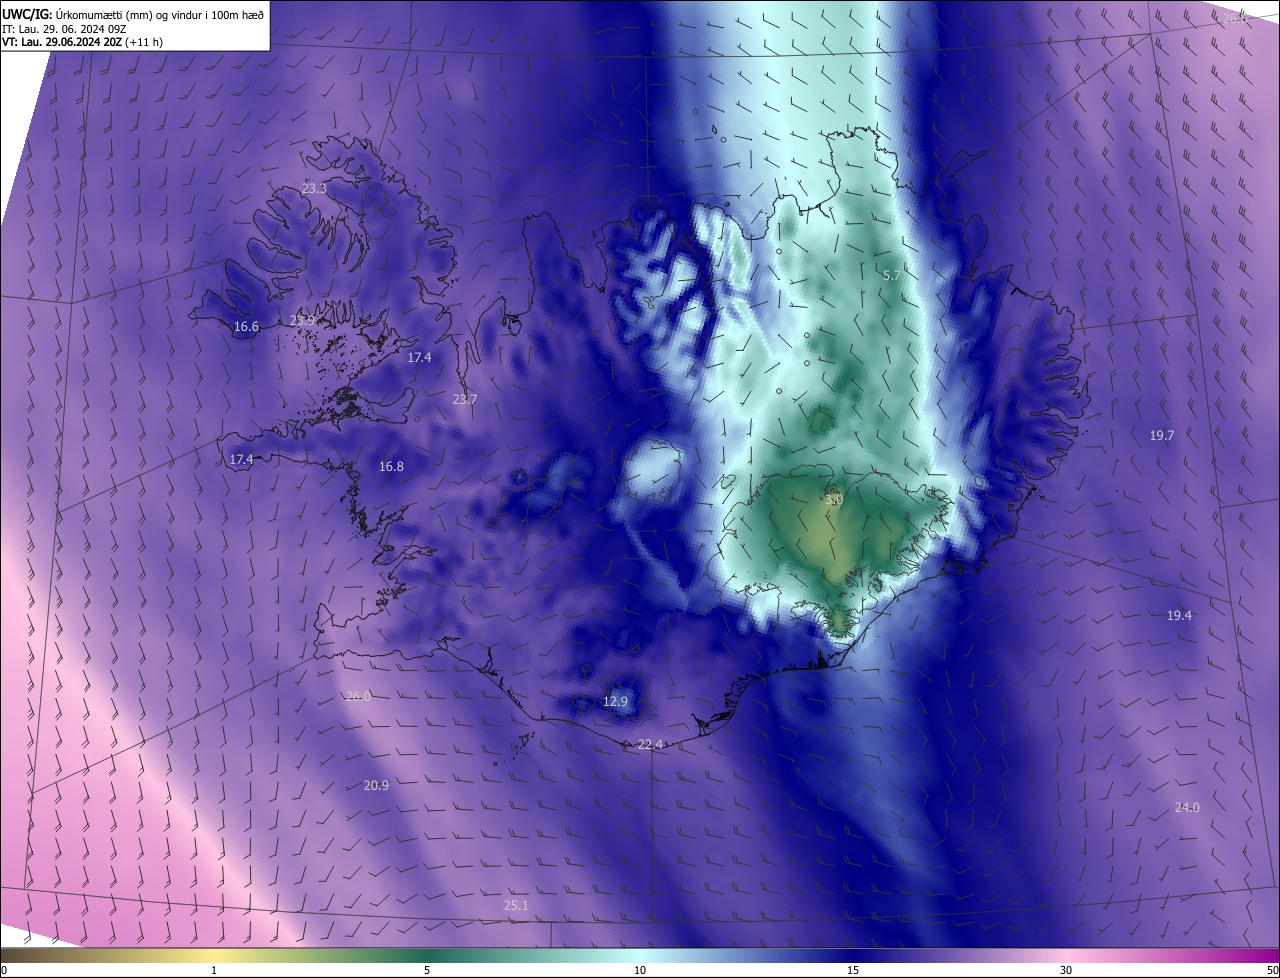Click the 5 tick on the color scale

[427, 970]
